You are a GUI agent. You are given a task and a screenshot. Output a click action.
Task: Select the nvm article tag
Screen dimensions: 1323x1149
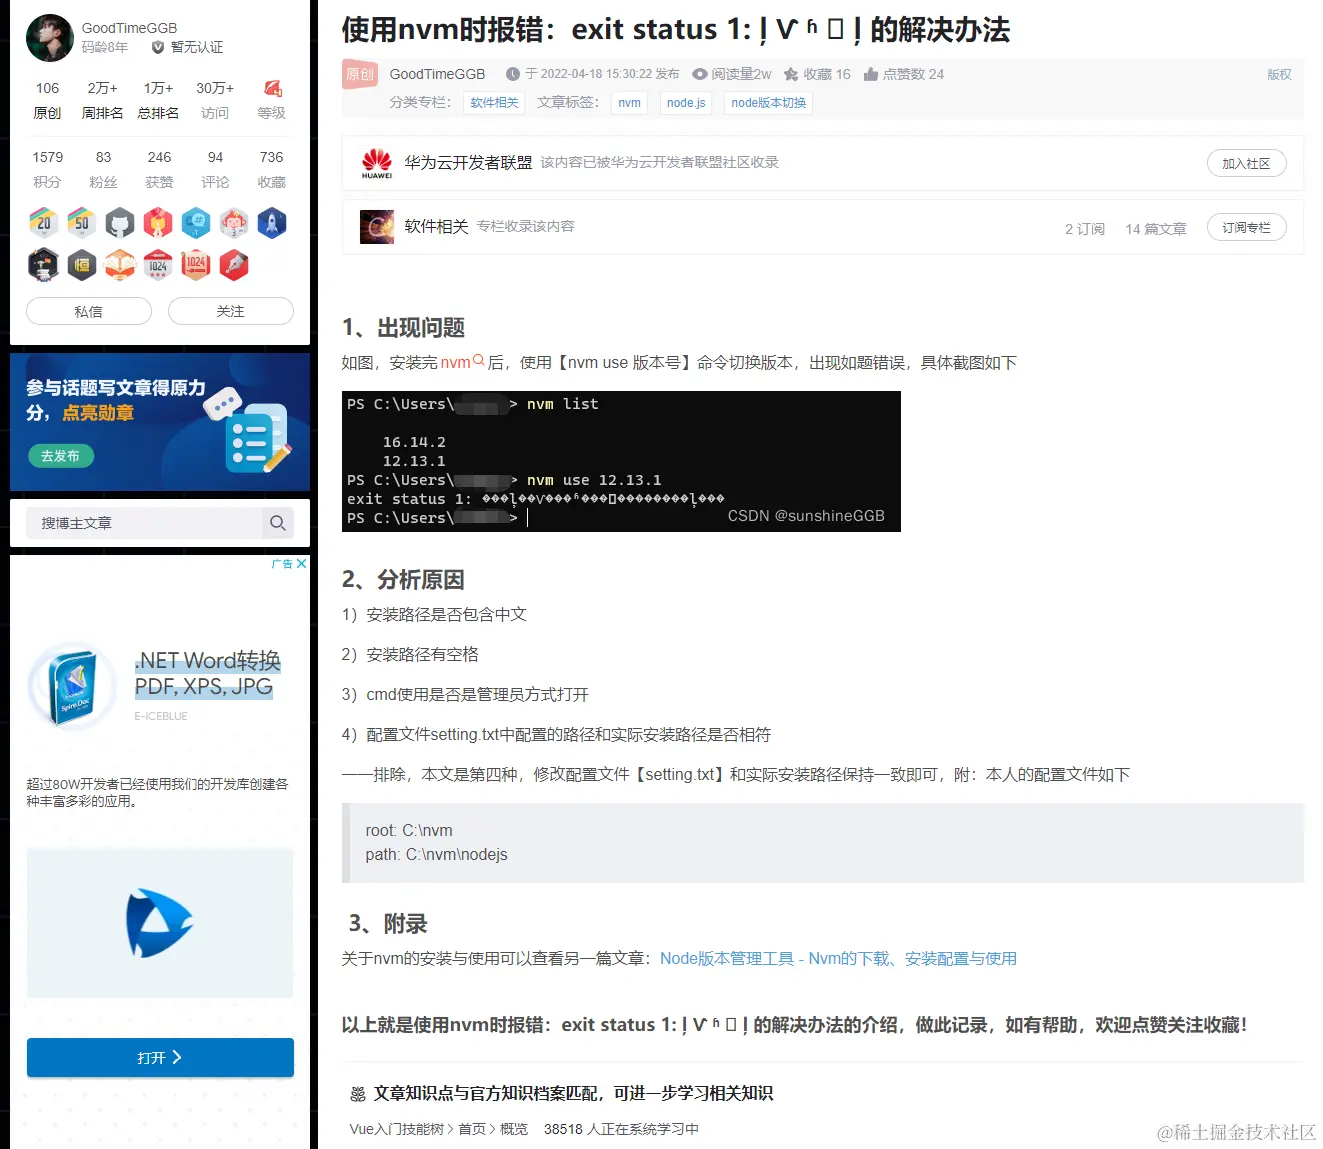[629, 103]
